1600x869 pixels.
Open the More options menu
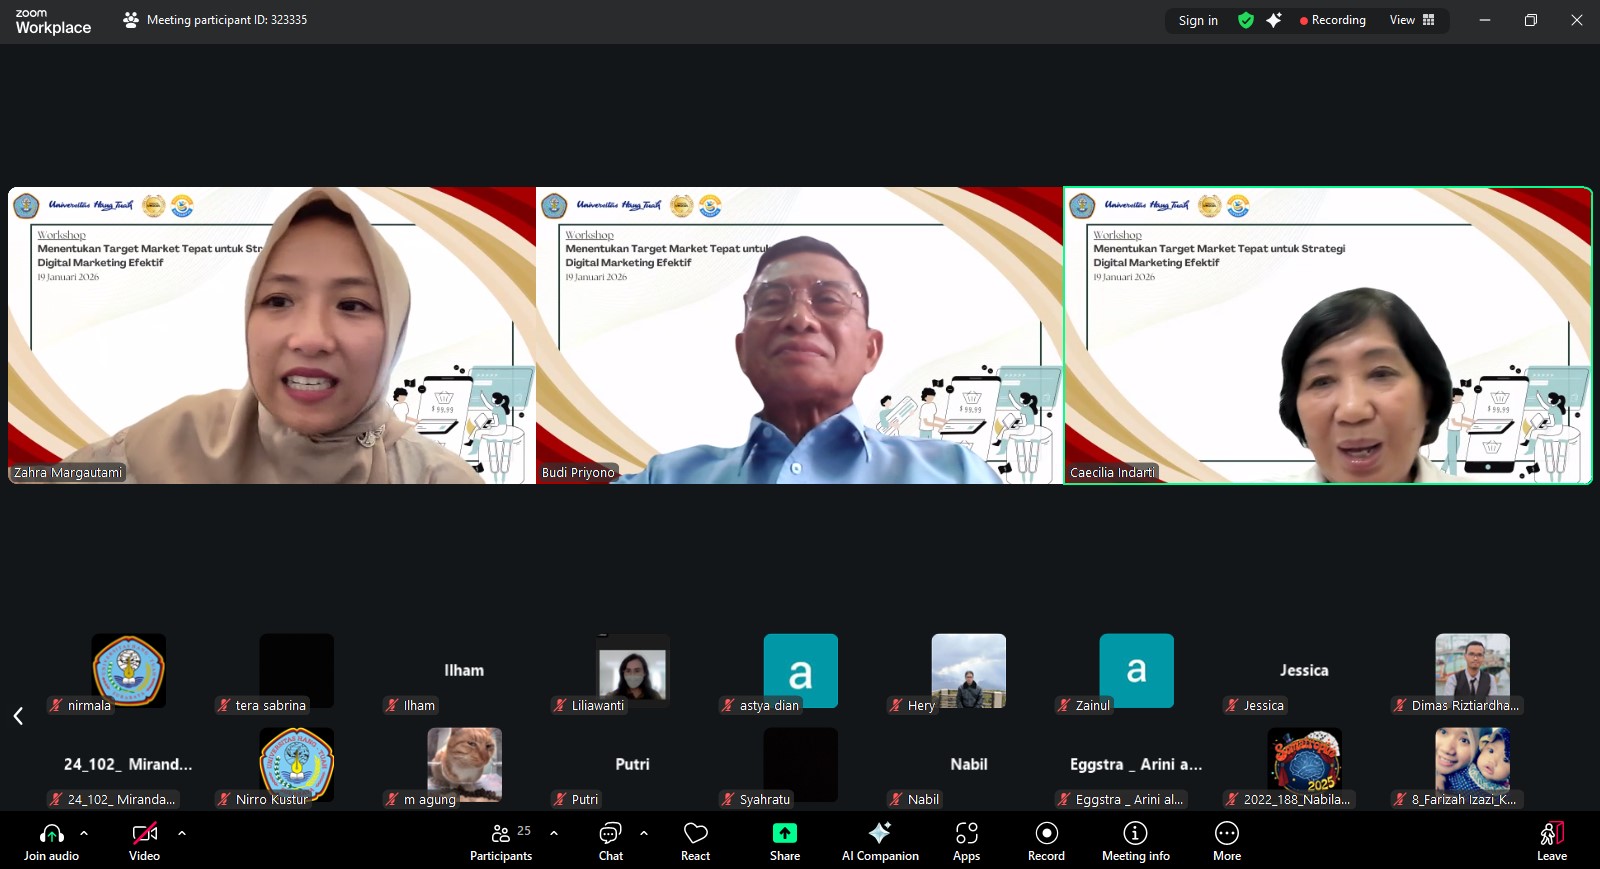point(1227,841)
